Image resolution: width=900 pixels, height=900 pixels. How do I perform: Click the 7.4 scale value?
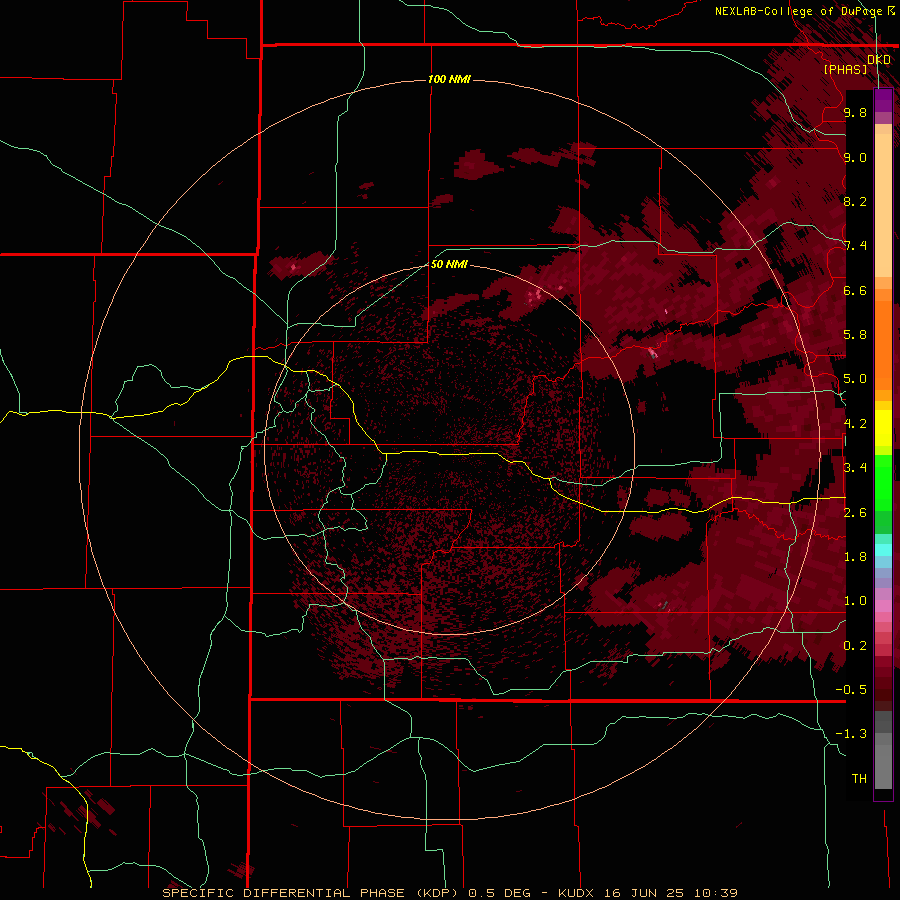point(855,246)
